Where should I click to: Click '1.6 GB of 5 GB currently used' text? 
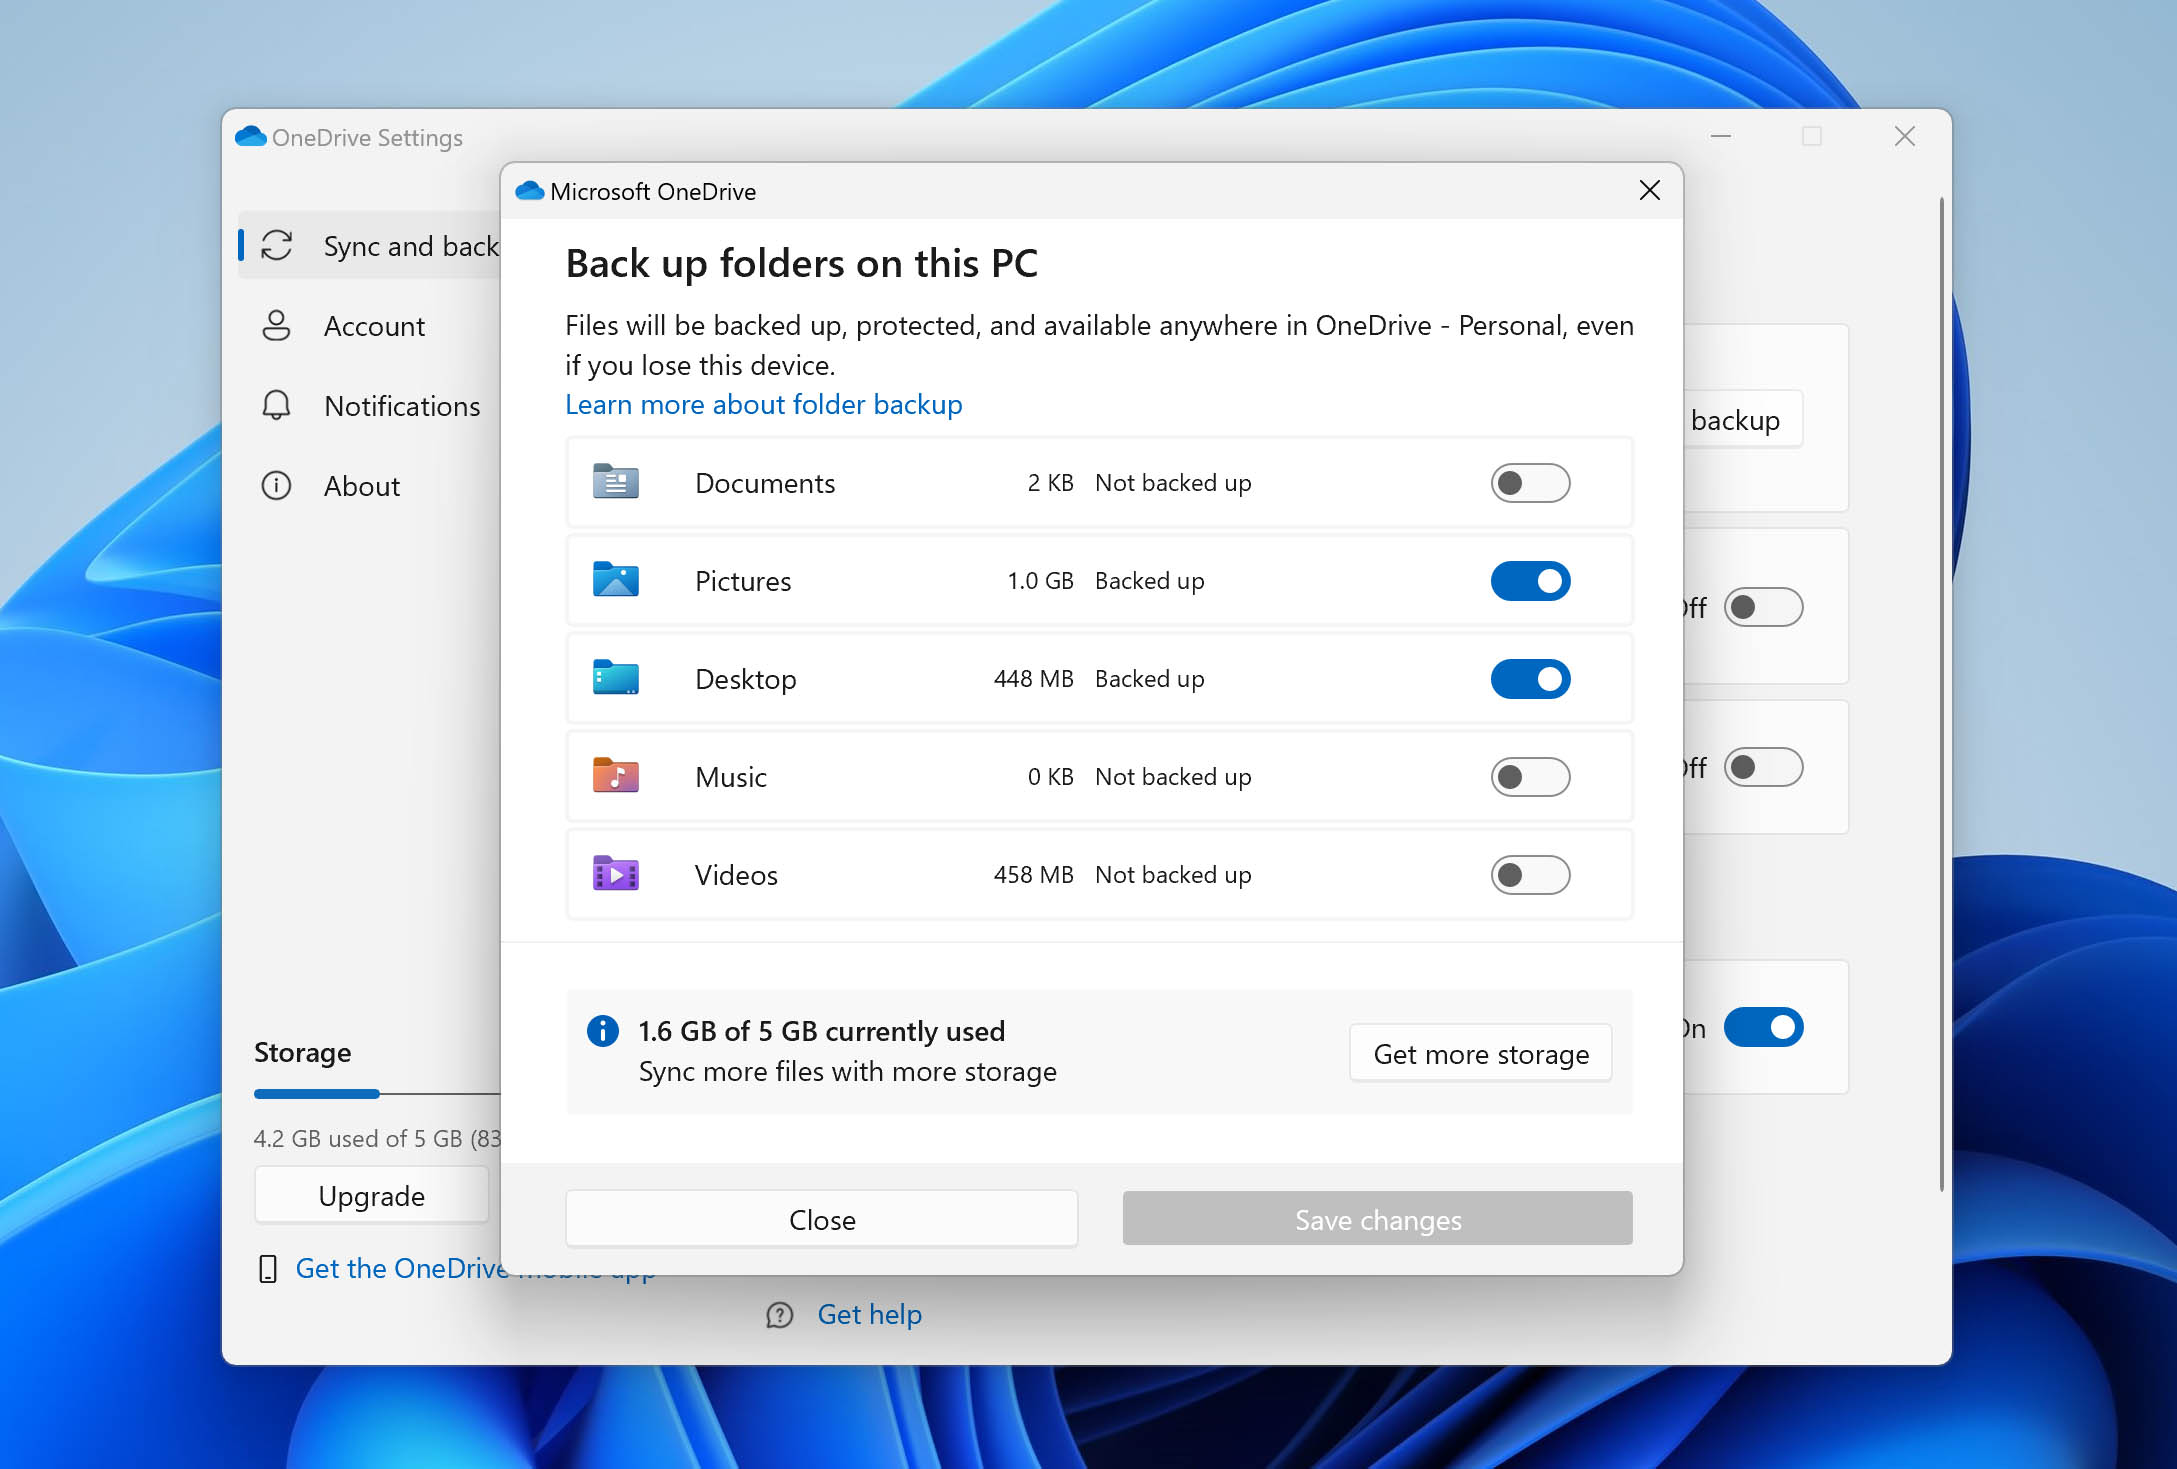tap(822, 1031)
